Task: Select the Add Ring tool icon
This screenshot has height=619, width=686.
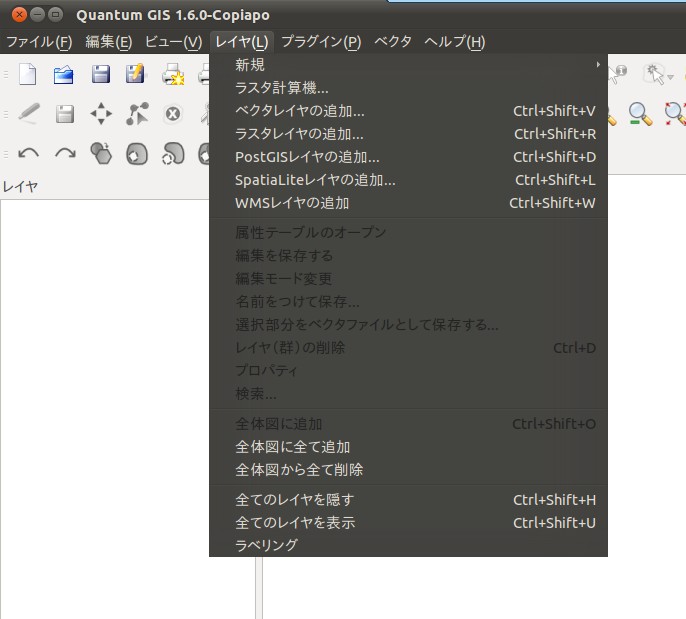Action: point(137,154)
